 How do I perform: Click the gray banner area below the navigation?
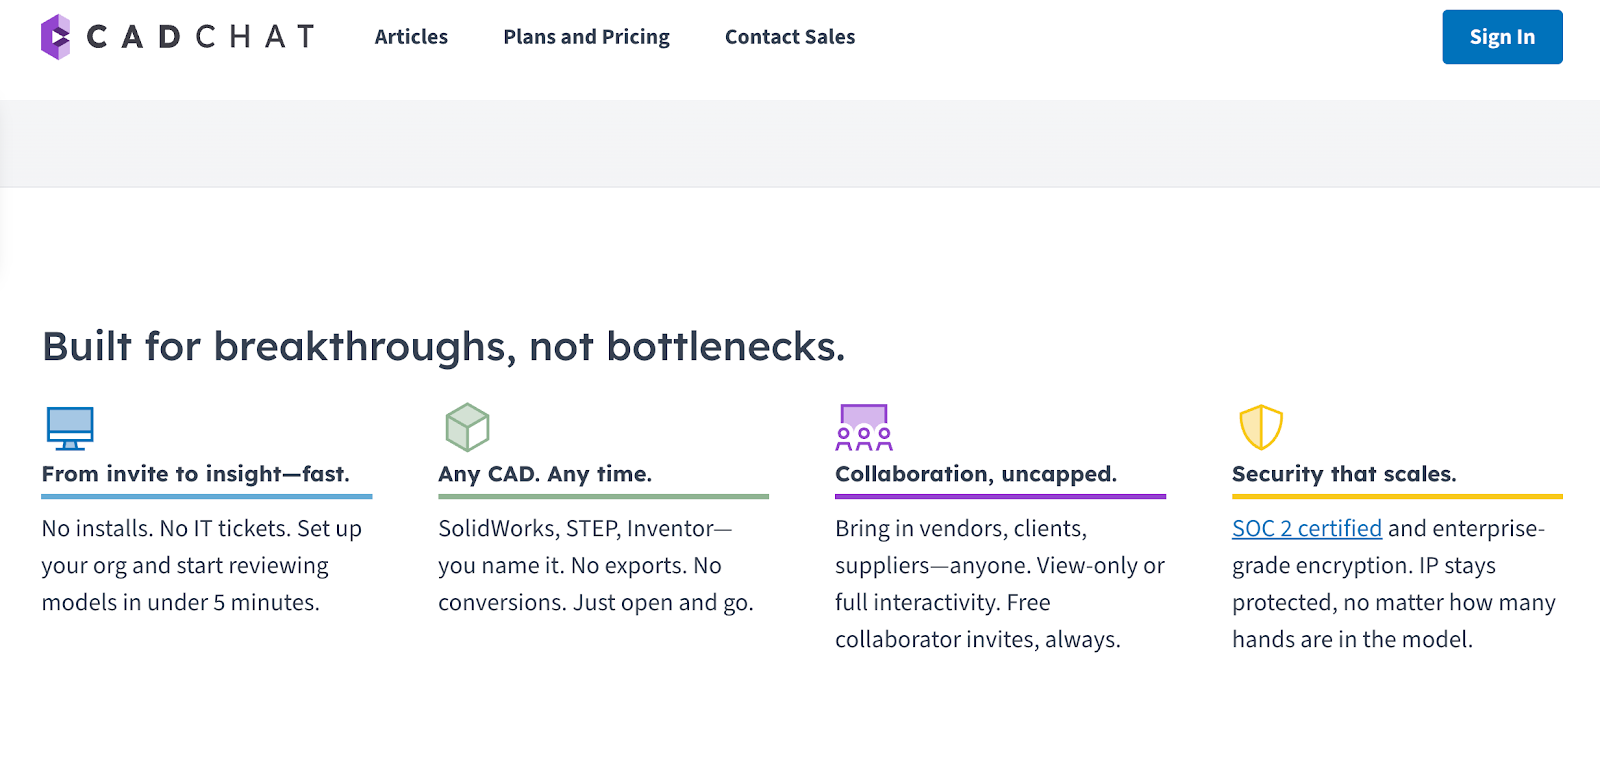tap(800, 142)
